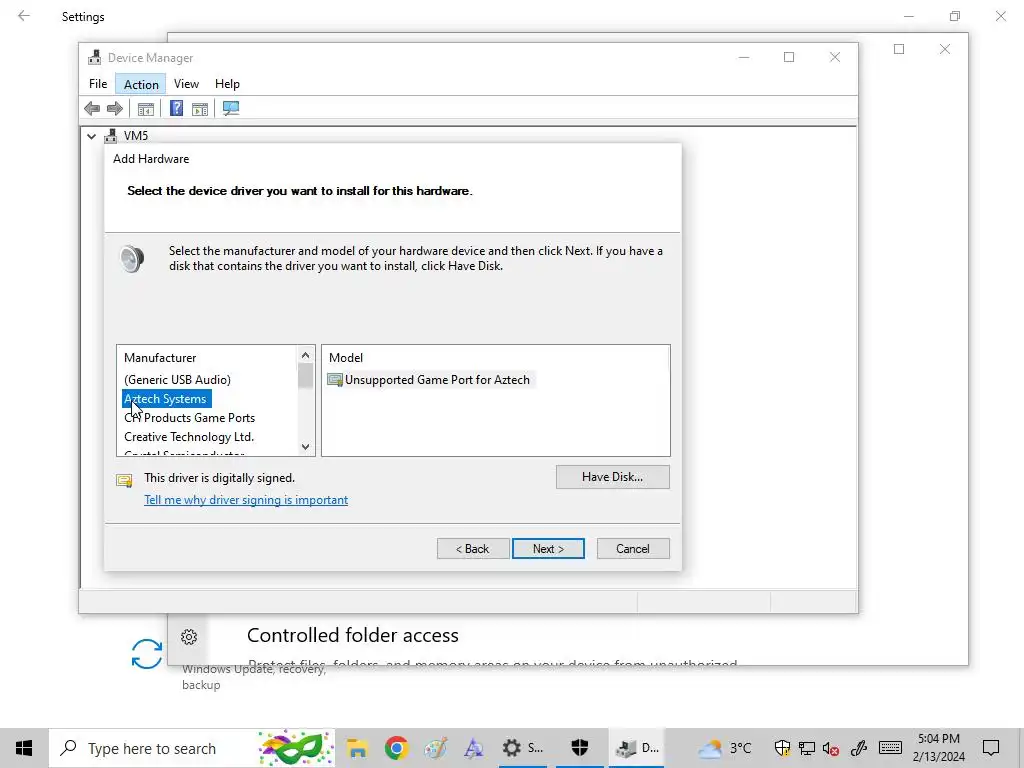Open Help using the blue question mark icon
This screenshot has height=768, width=1024.
[176, 108]
